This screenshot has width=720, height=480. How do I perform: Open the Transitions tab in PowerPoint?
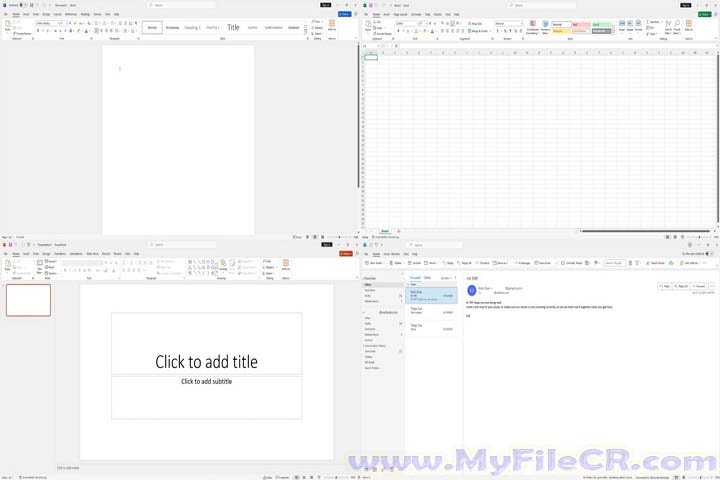tap(60, 254)
